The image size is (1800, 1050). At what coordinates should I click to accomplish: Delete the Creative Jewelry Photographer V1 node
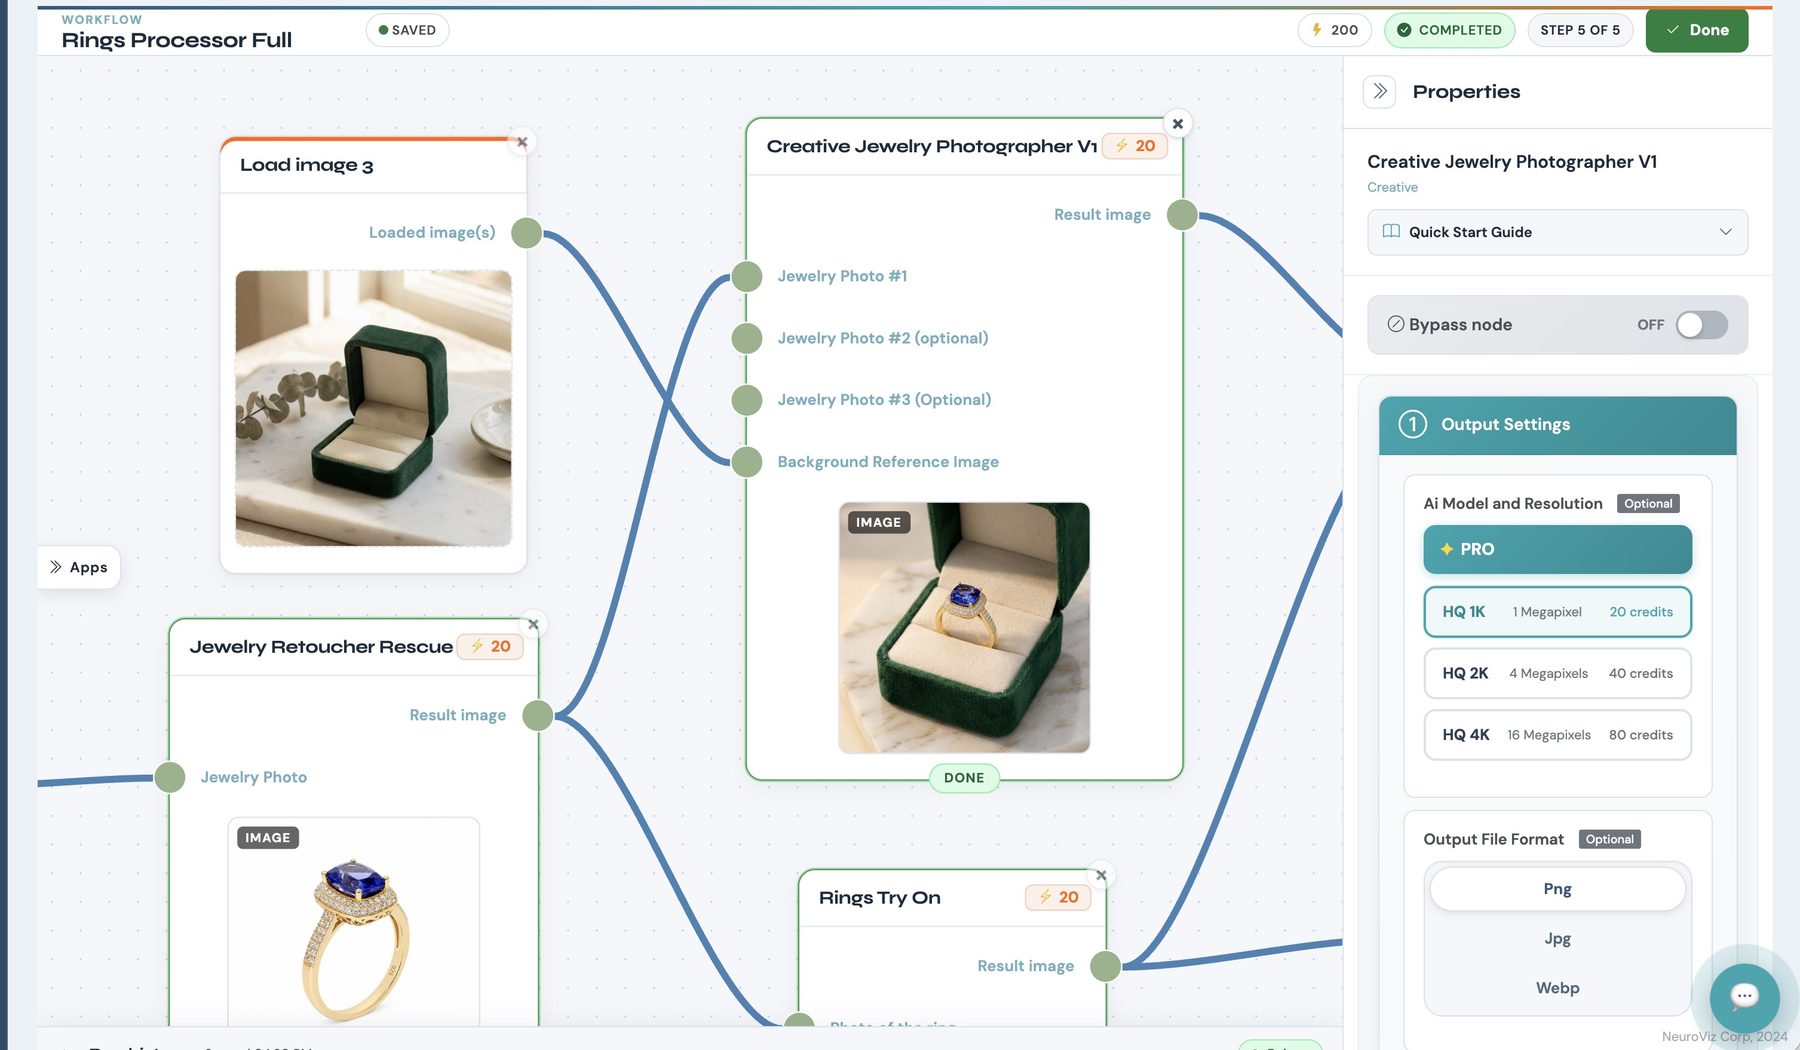[x=1178, y=124]
